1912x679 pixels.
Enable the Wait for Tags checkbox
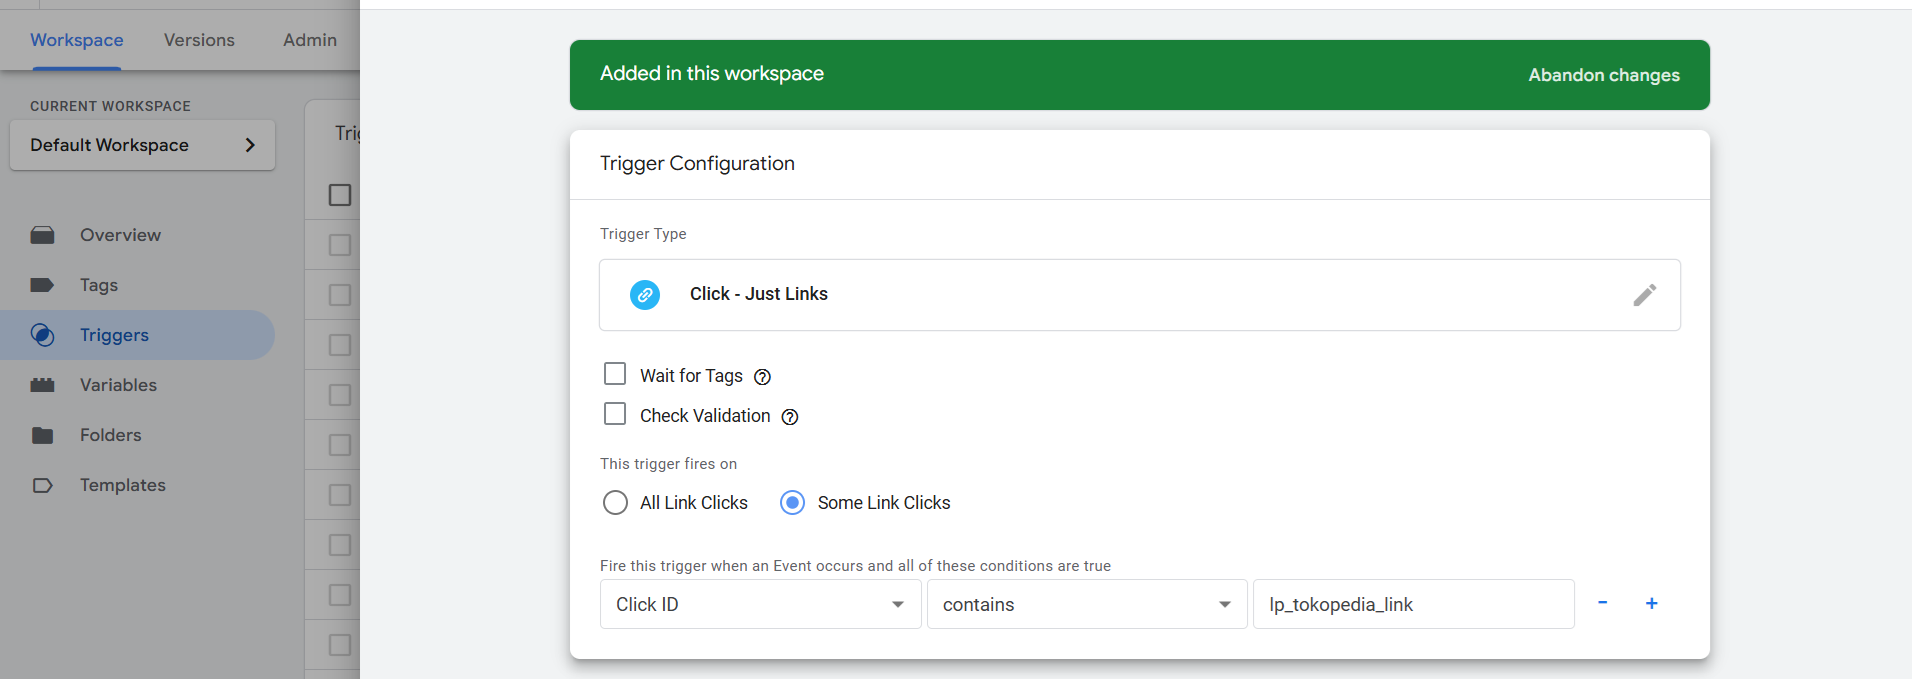click(x=615, y=374)
